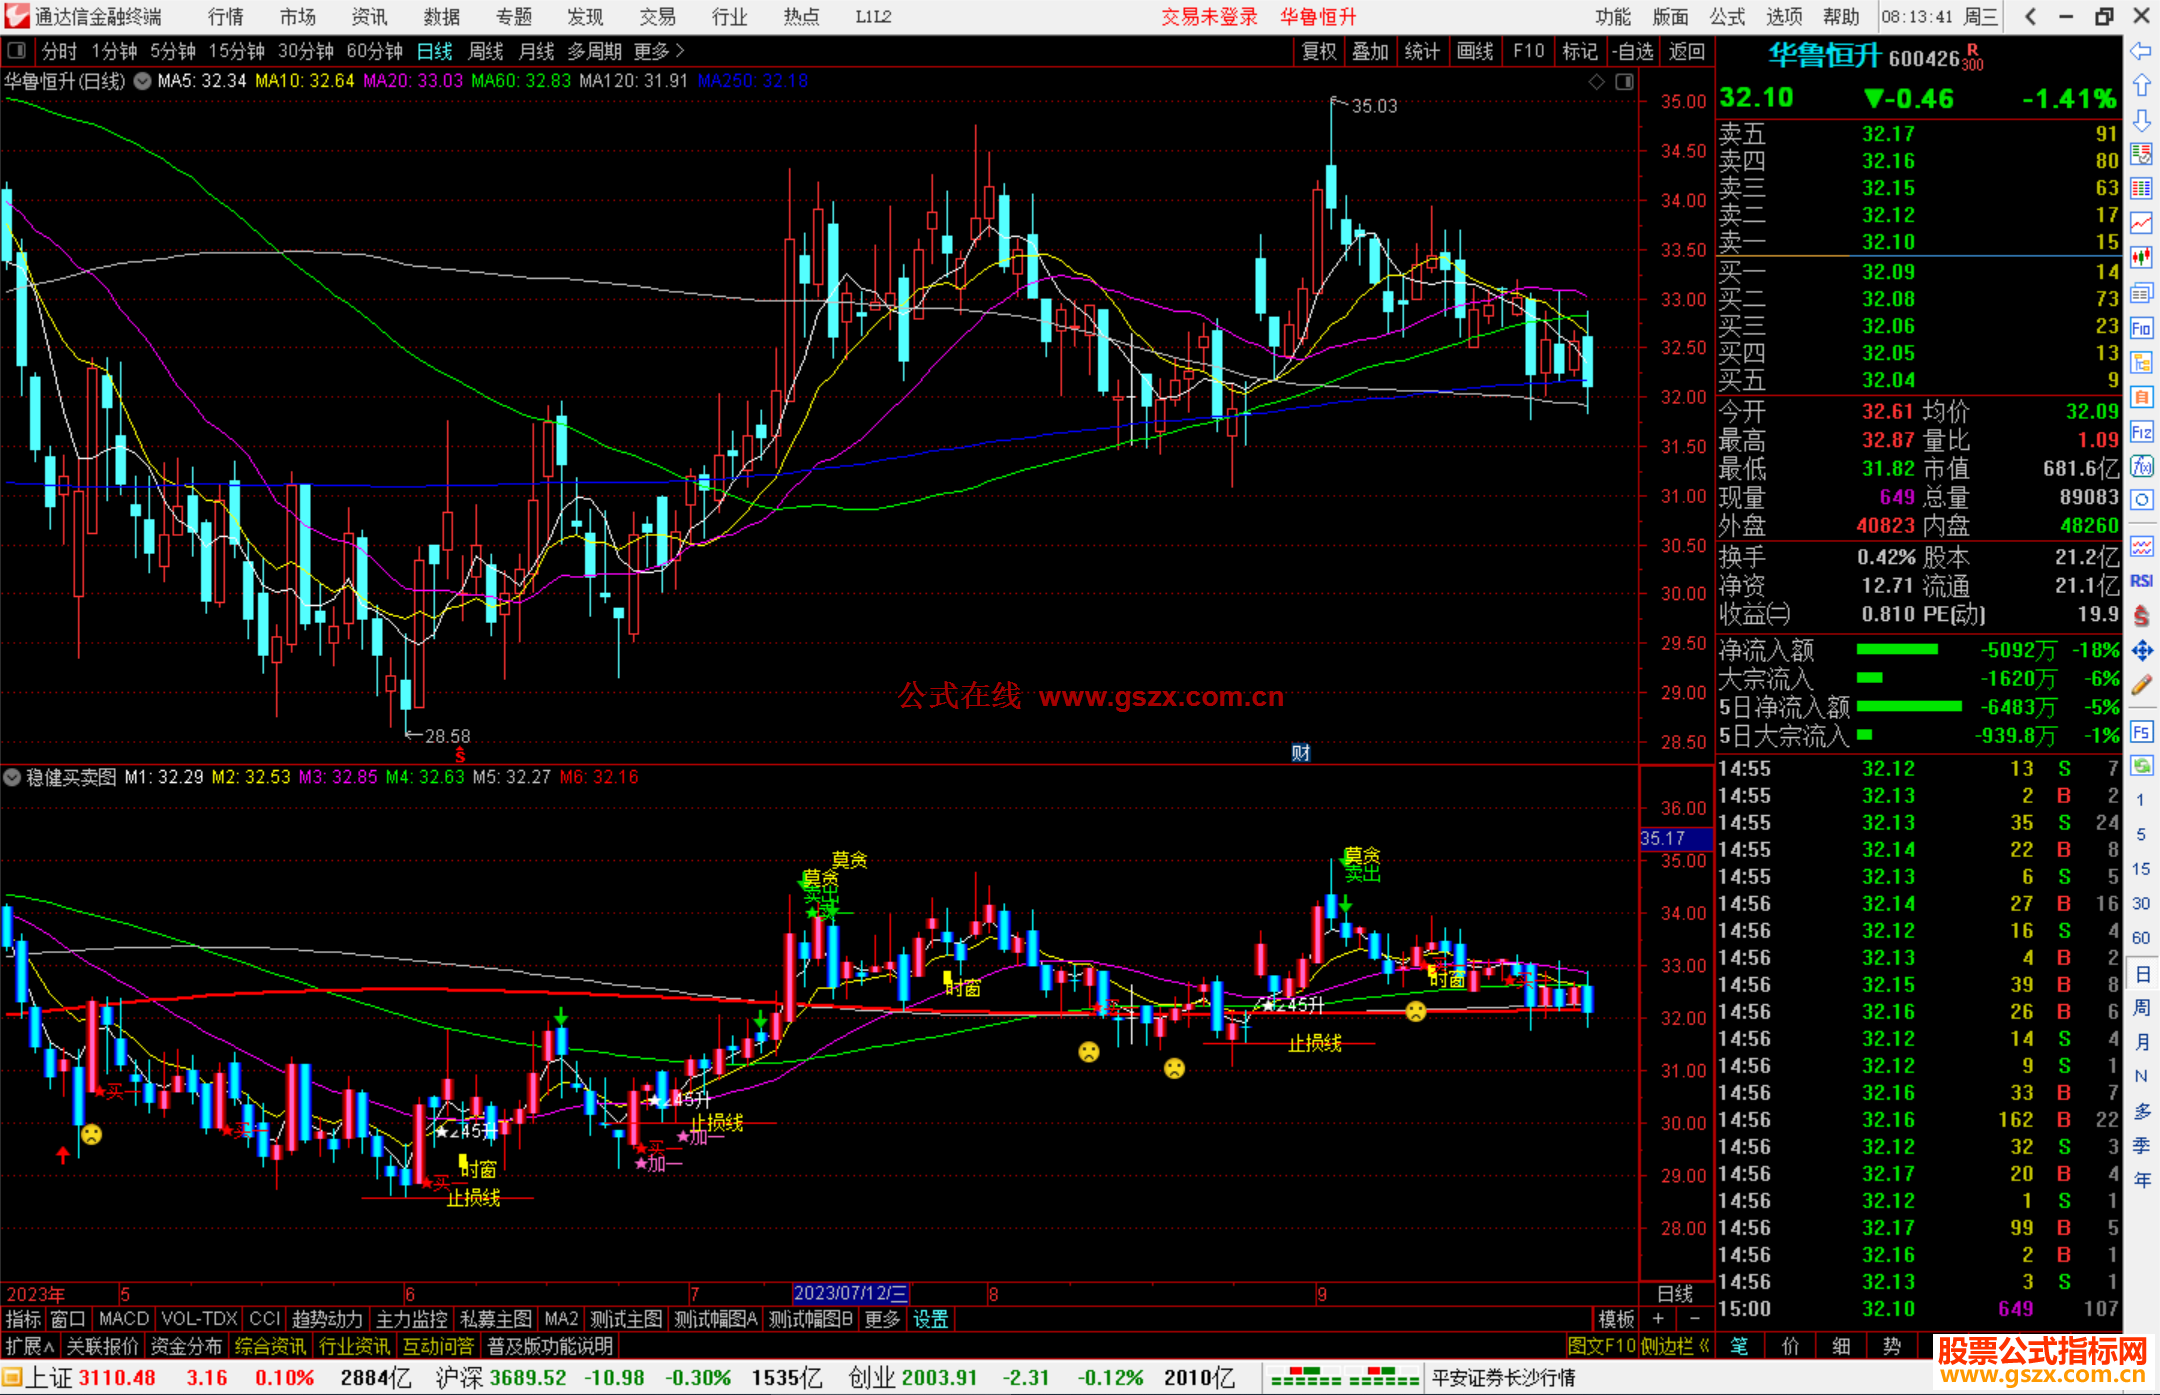Click the stacked windows sidebar icon
Viewport: 2160px width, 1395px height.
click(x=2141, y=293)
